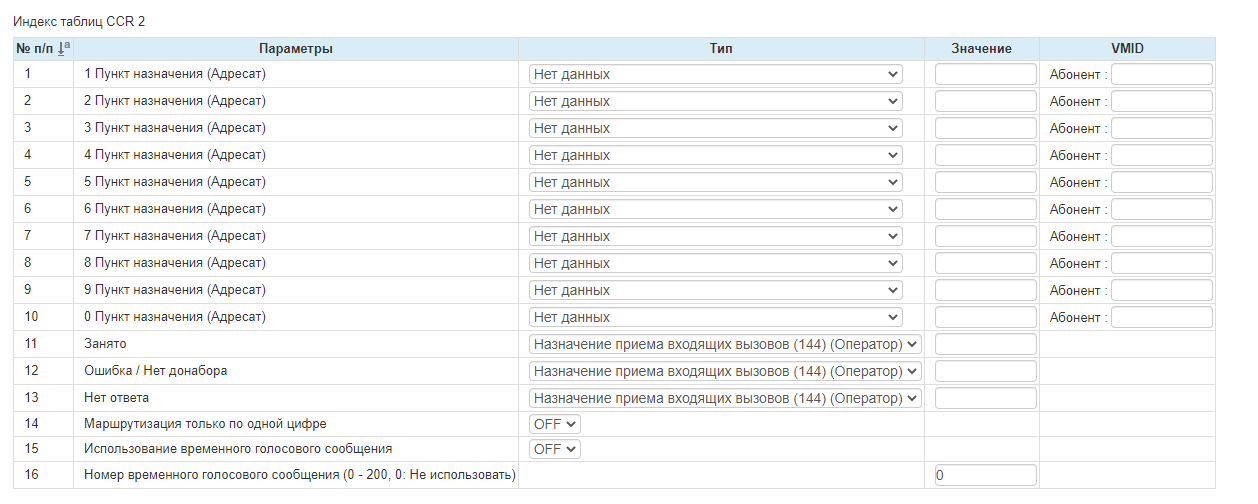Click Абонент VMID field in row 2
Screen dimensions: 1258x504
pos(1161,101)
